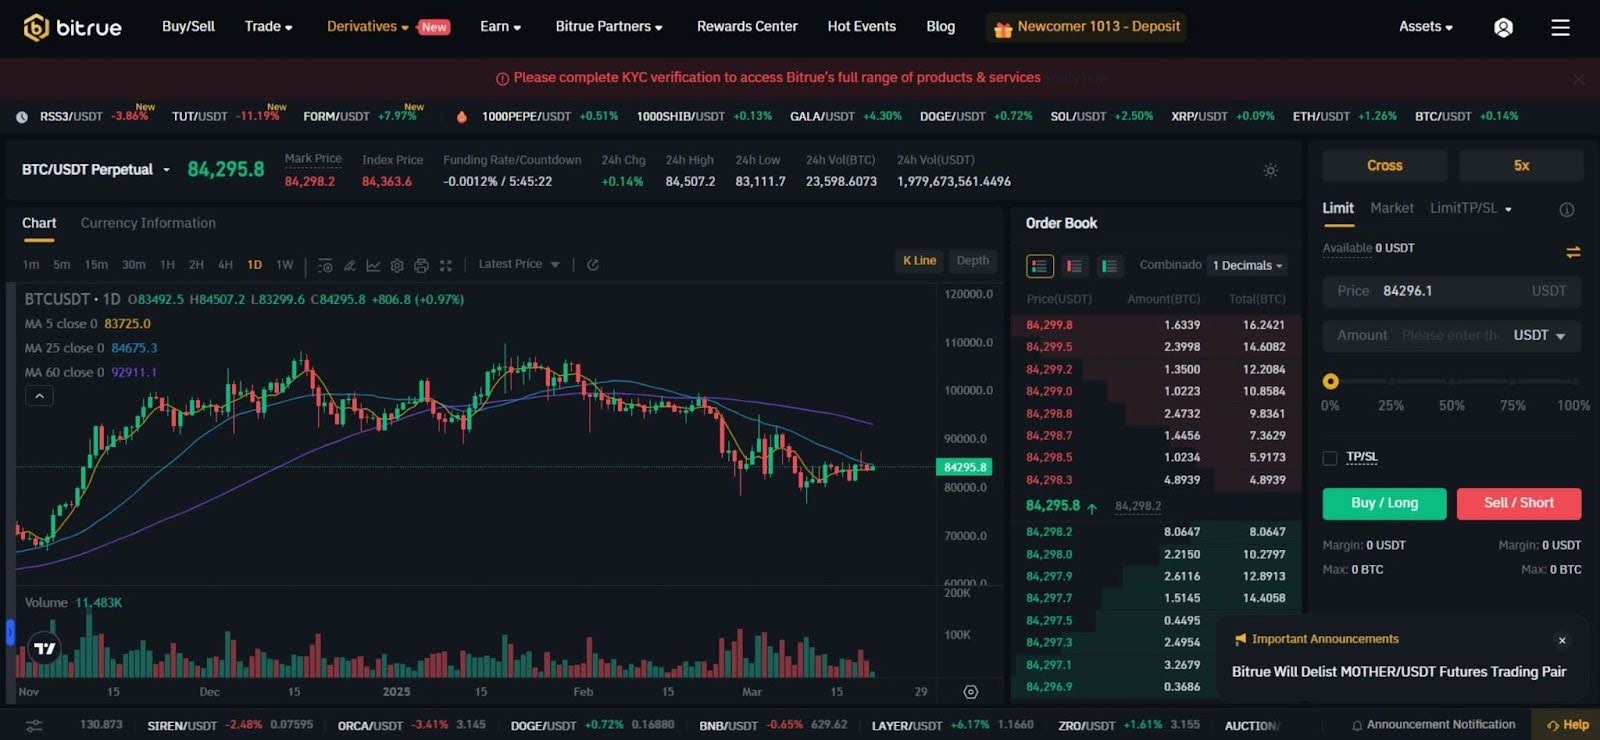Screen dimensions: 1600x740
Task: Click the amount slider handle at 0%
Action: coord(1330,381)
